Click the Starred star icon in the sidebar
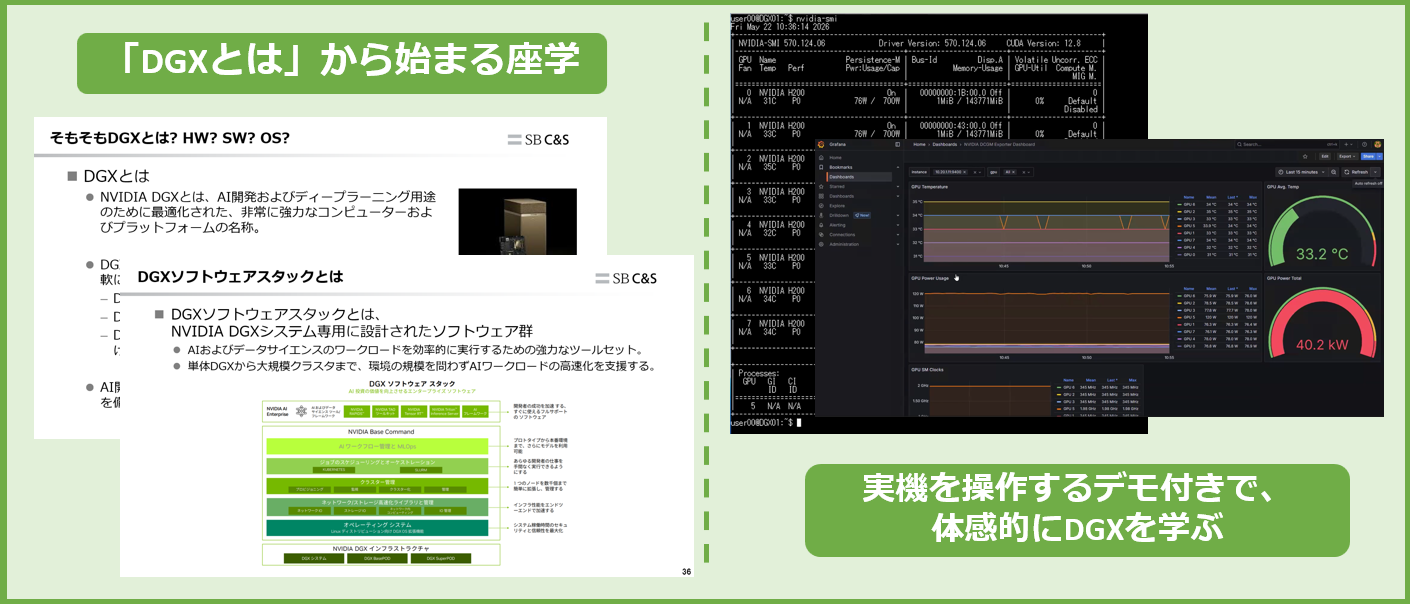Image resolution: width=1410 pixels, height=604 pixels. [x=821, y=186]
